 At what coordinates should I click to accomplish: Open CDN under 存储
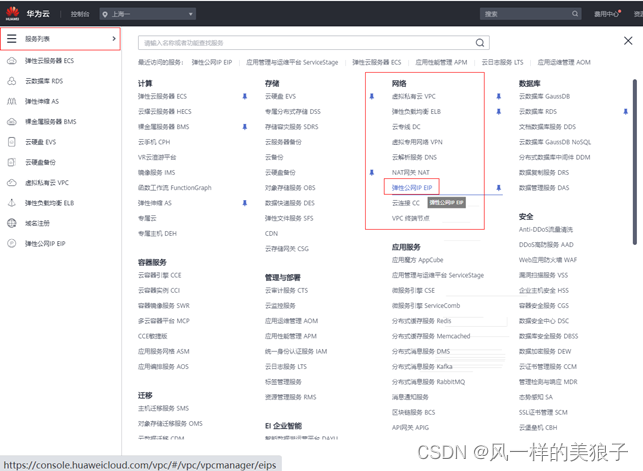(x=271, y=234)
